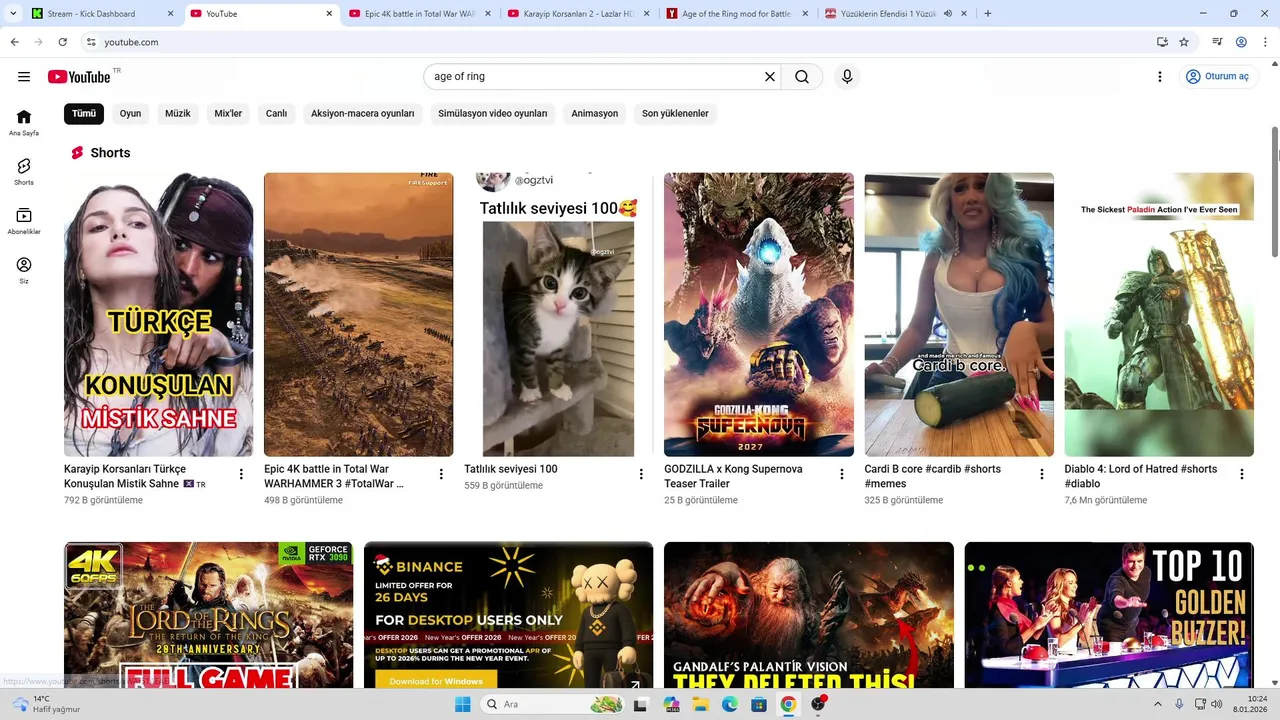Open title Cardi B core #cardib #shorts

coord(933,476)
